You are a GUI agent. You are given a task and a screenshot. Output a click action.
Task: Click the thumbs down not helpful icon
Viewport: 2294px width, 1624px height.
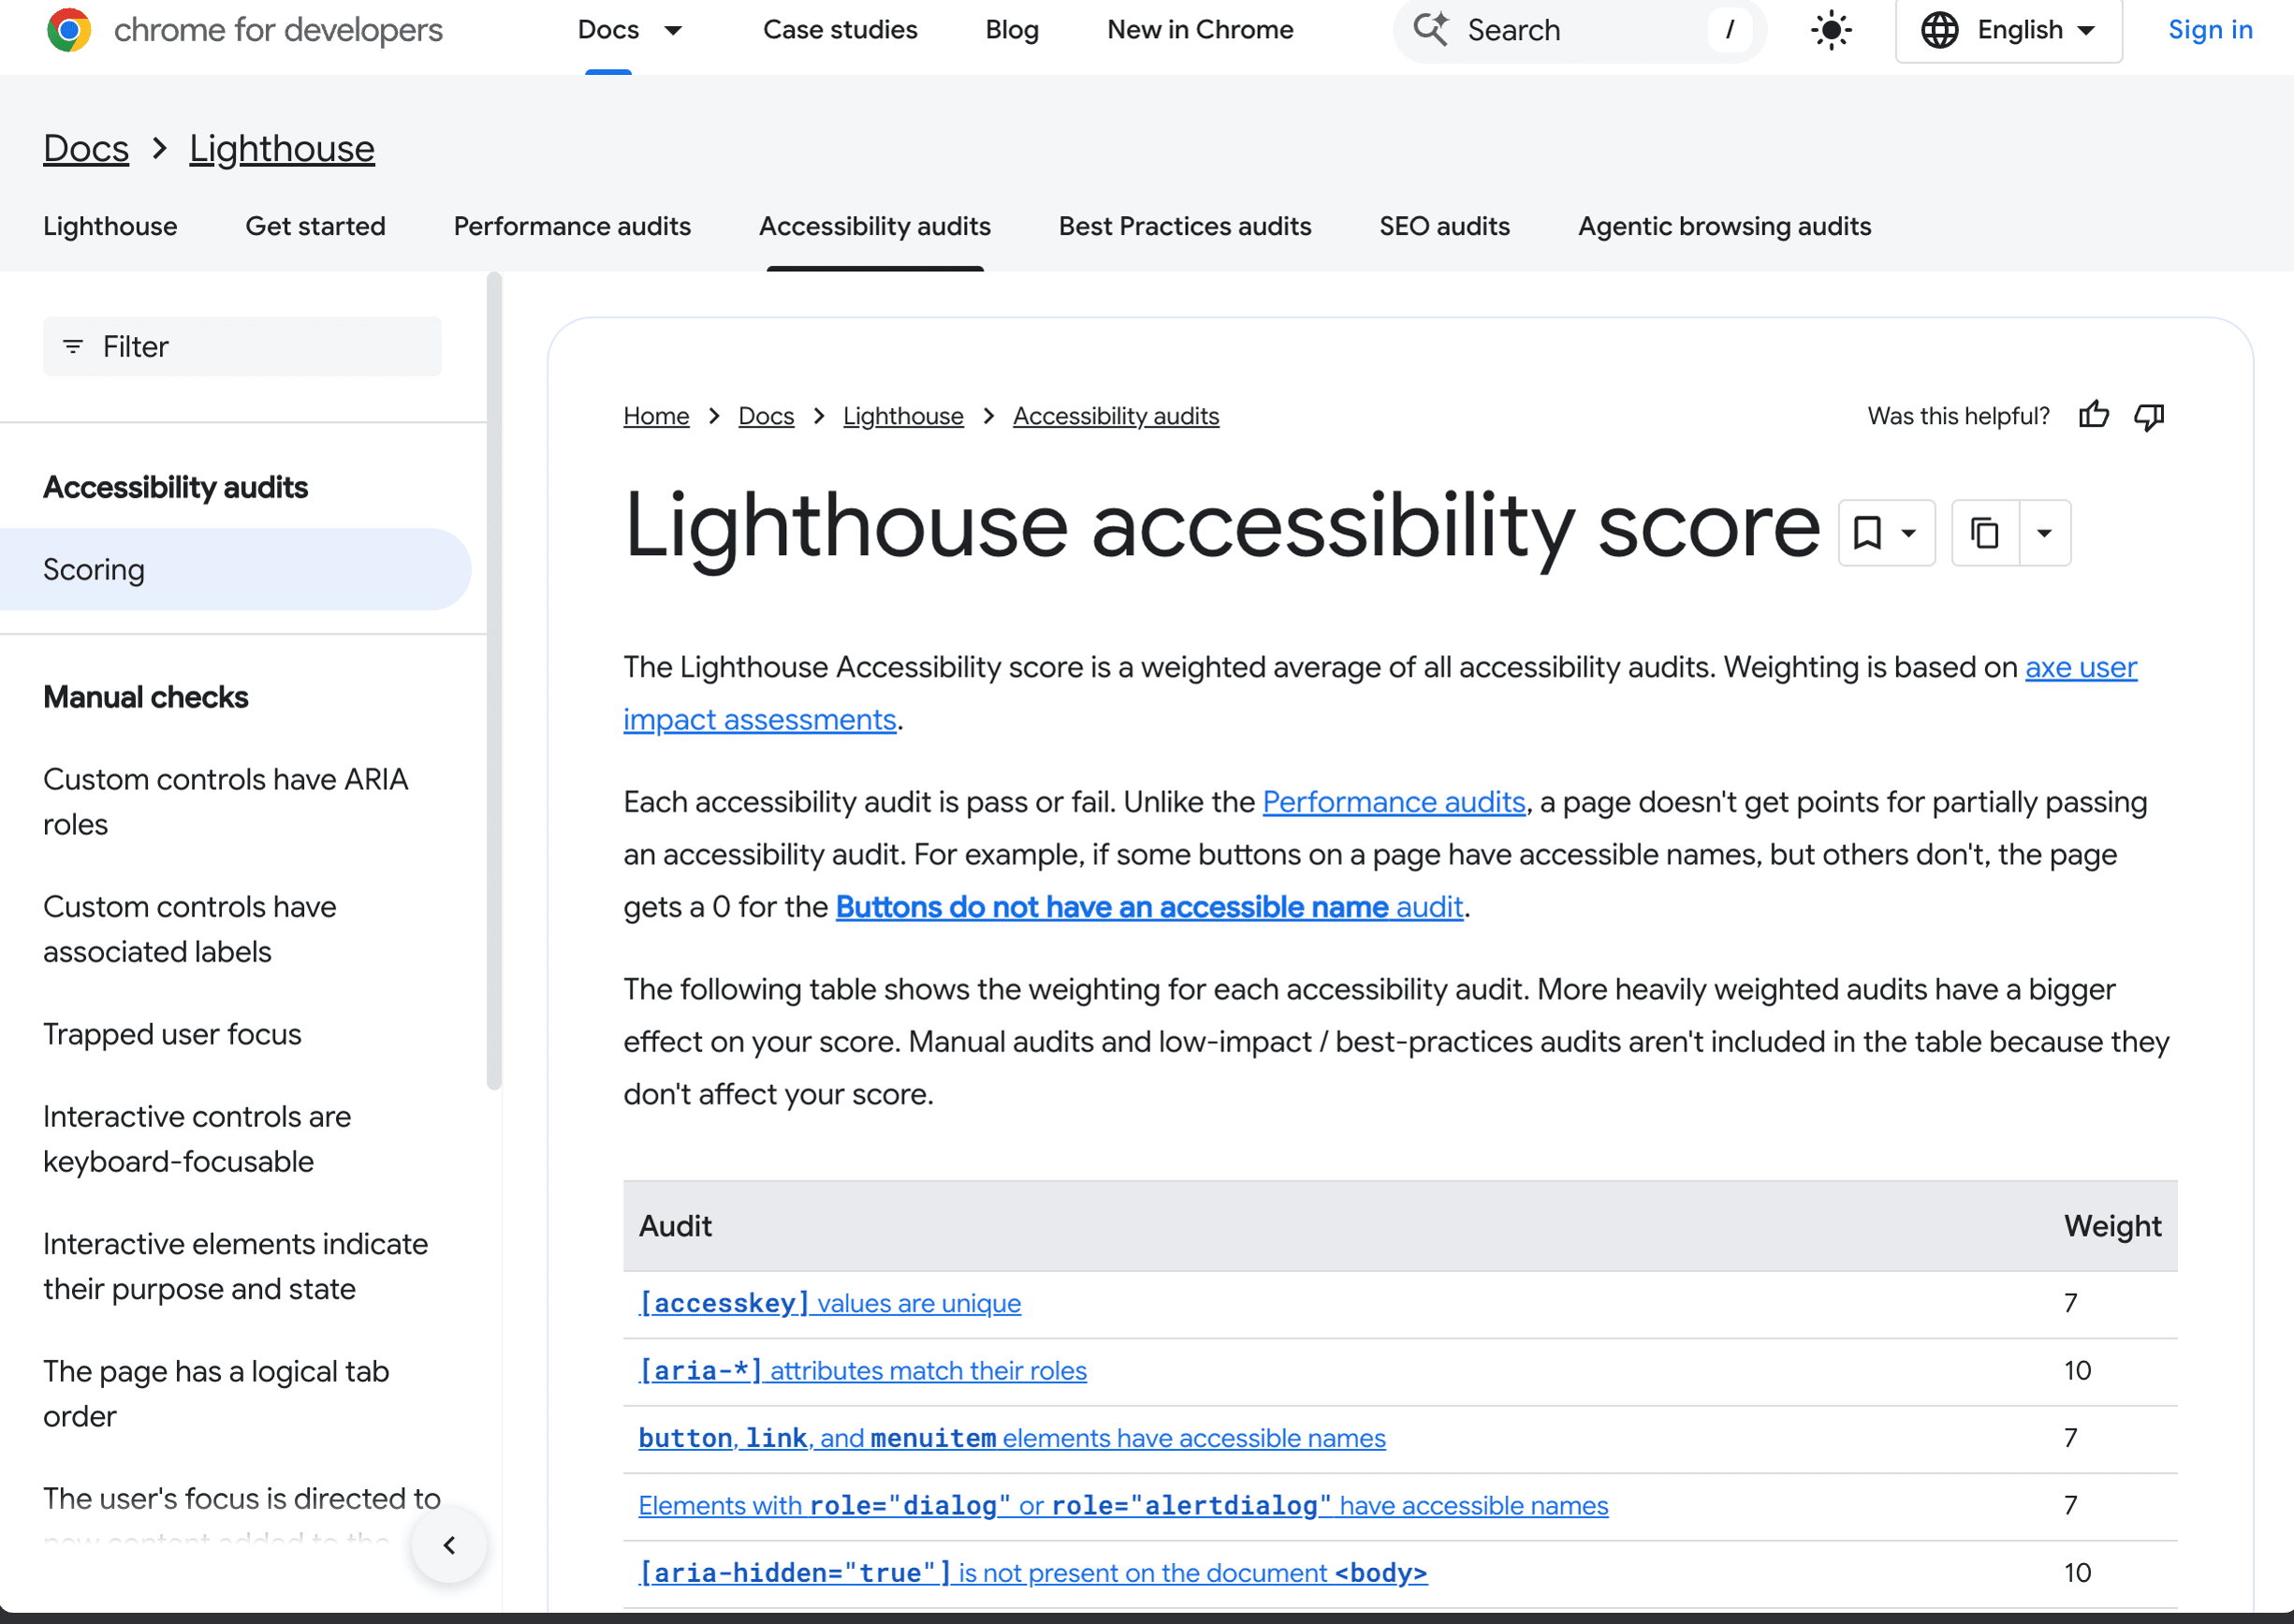pos(2149,416)
